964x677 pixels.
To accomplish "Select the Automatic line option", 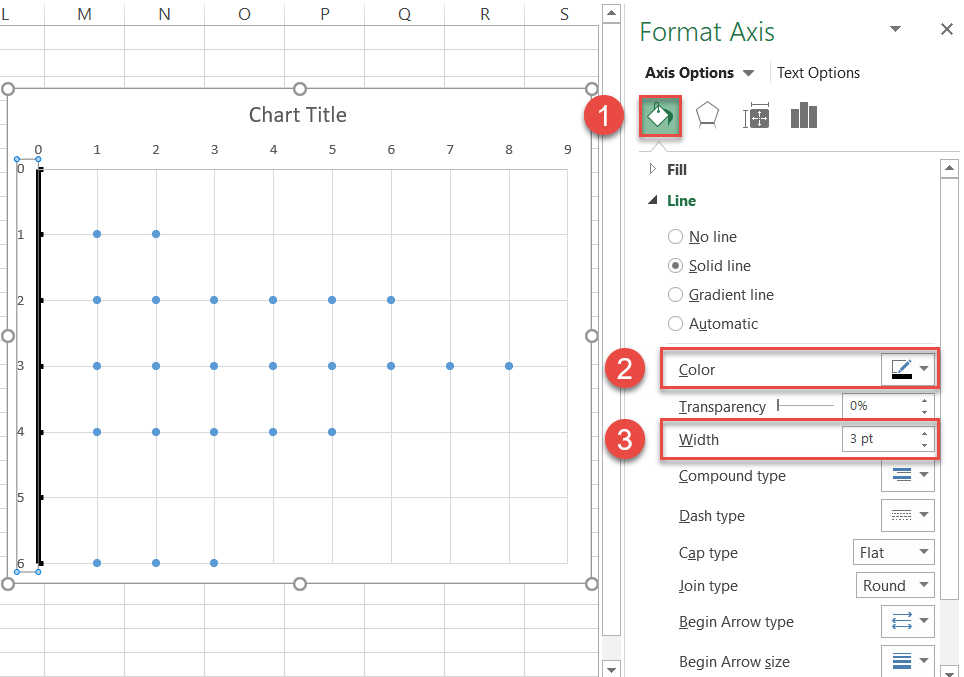I will pos(676,324).
